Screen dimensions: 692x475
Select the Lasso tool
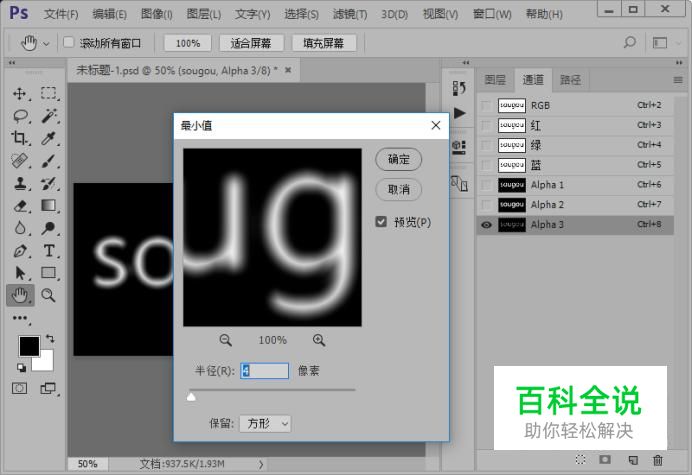click(x=20, y=116)
